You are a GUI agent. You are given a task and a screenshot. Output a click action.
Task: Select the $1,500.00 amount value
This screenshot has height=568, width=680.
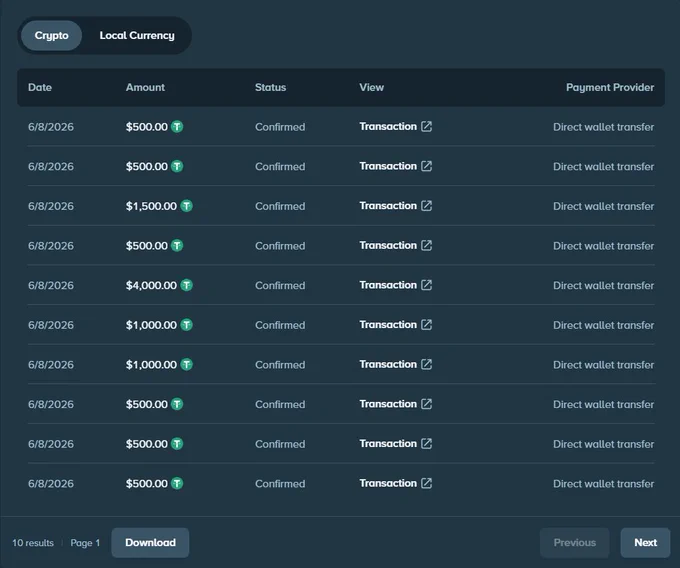click(151, 206)
